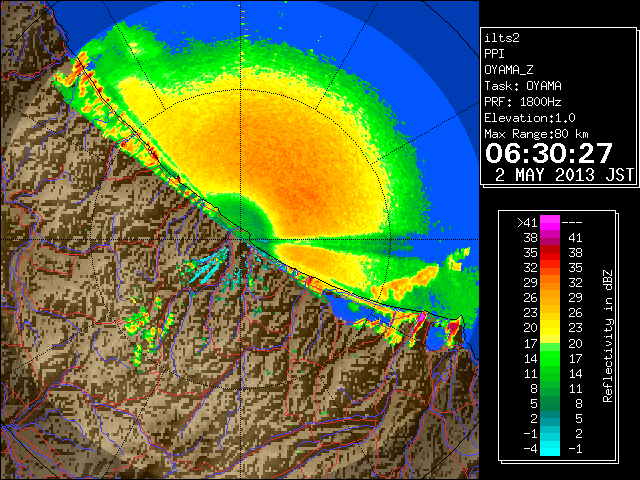Click the 'PRF: 1800Hz' text

[523, 102]
